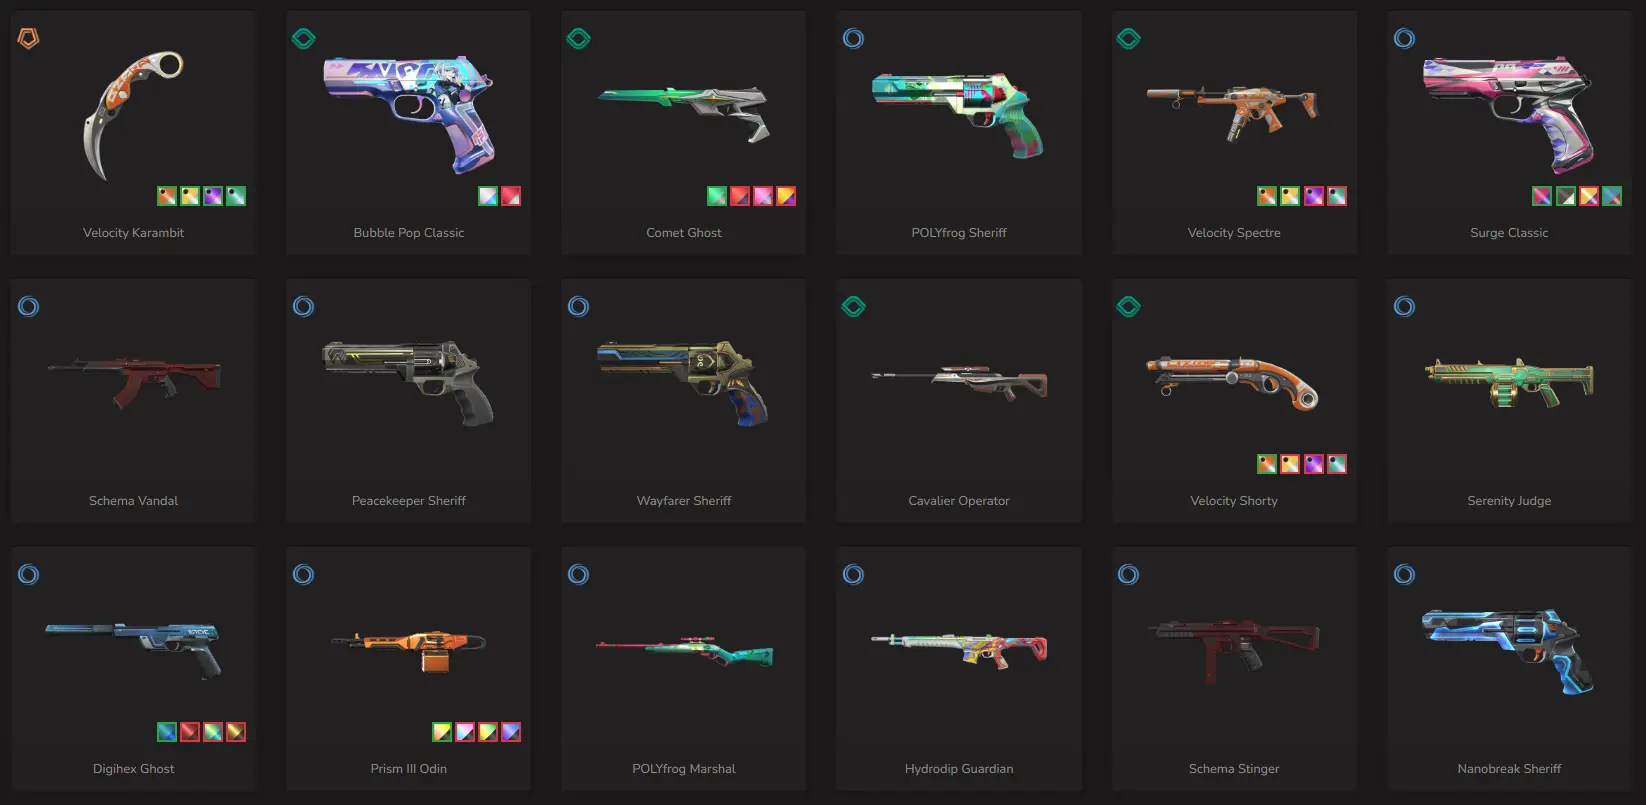Click the green tier icon on Cavalier Operator
Viewport: 1646px width, 805px height.
(854, 307)
